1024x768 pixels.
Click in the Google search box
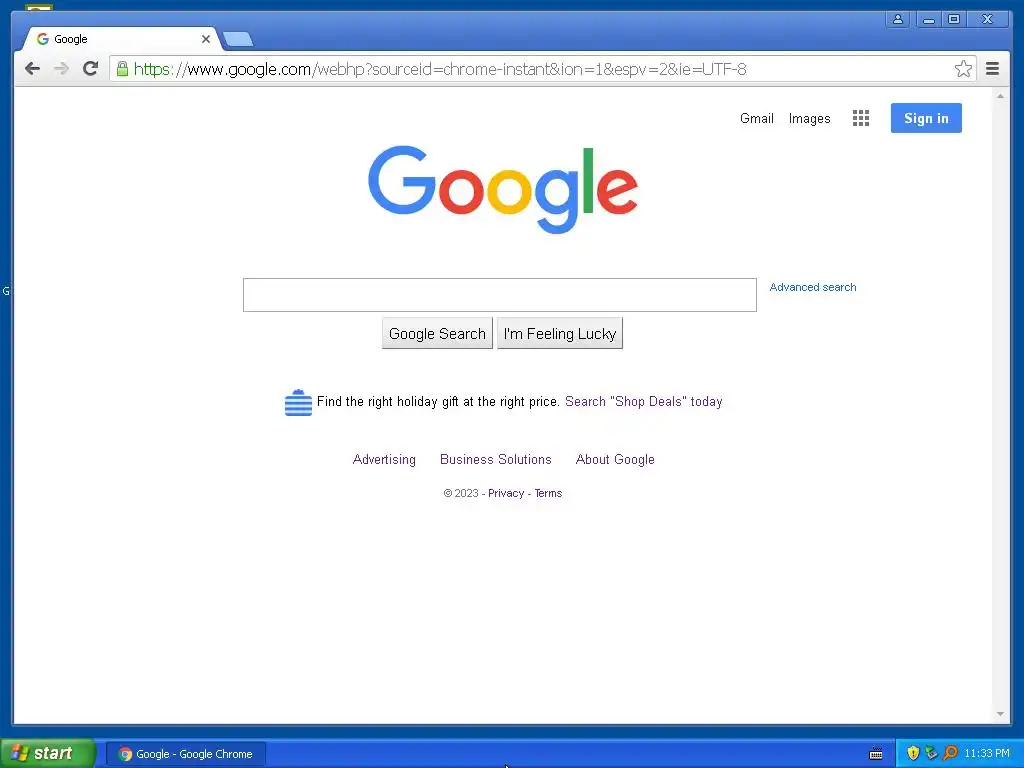pyautogui.click(x=500, y=295)
